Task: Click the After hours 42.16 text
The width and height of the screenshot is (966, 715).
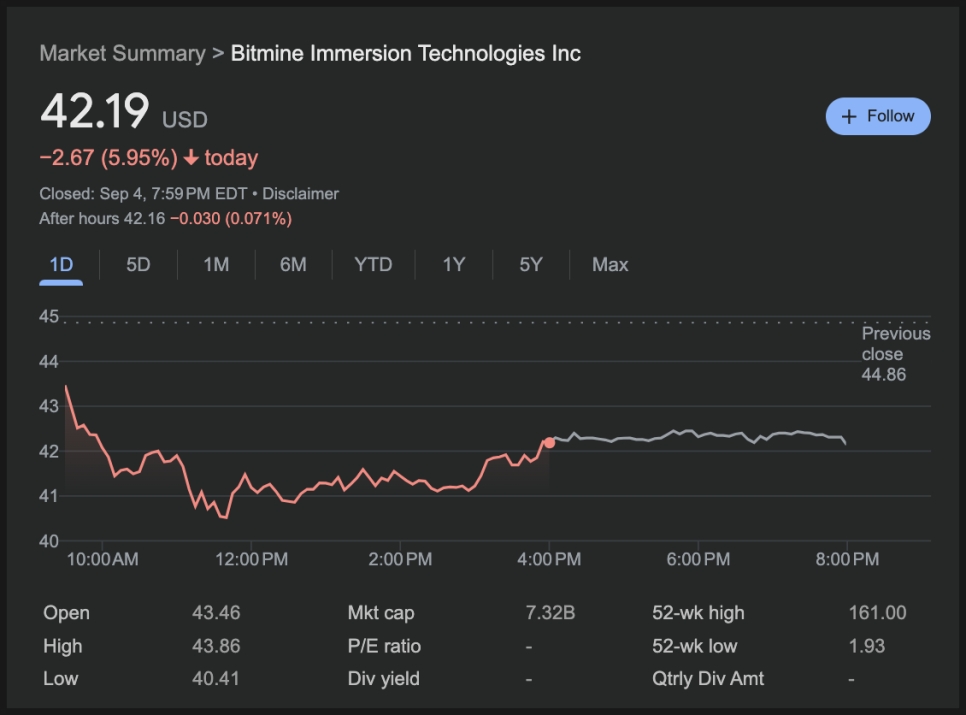Action: tap(102, 219)
